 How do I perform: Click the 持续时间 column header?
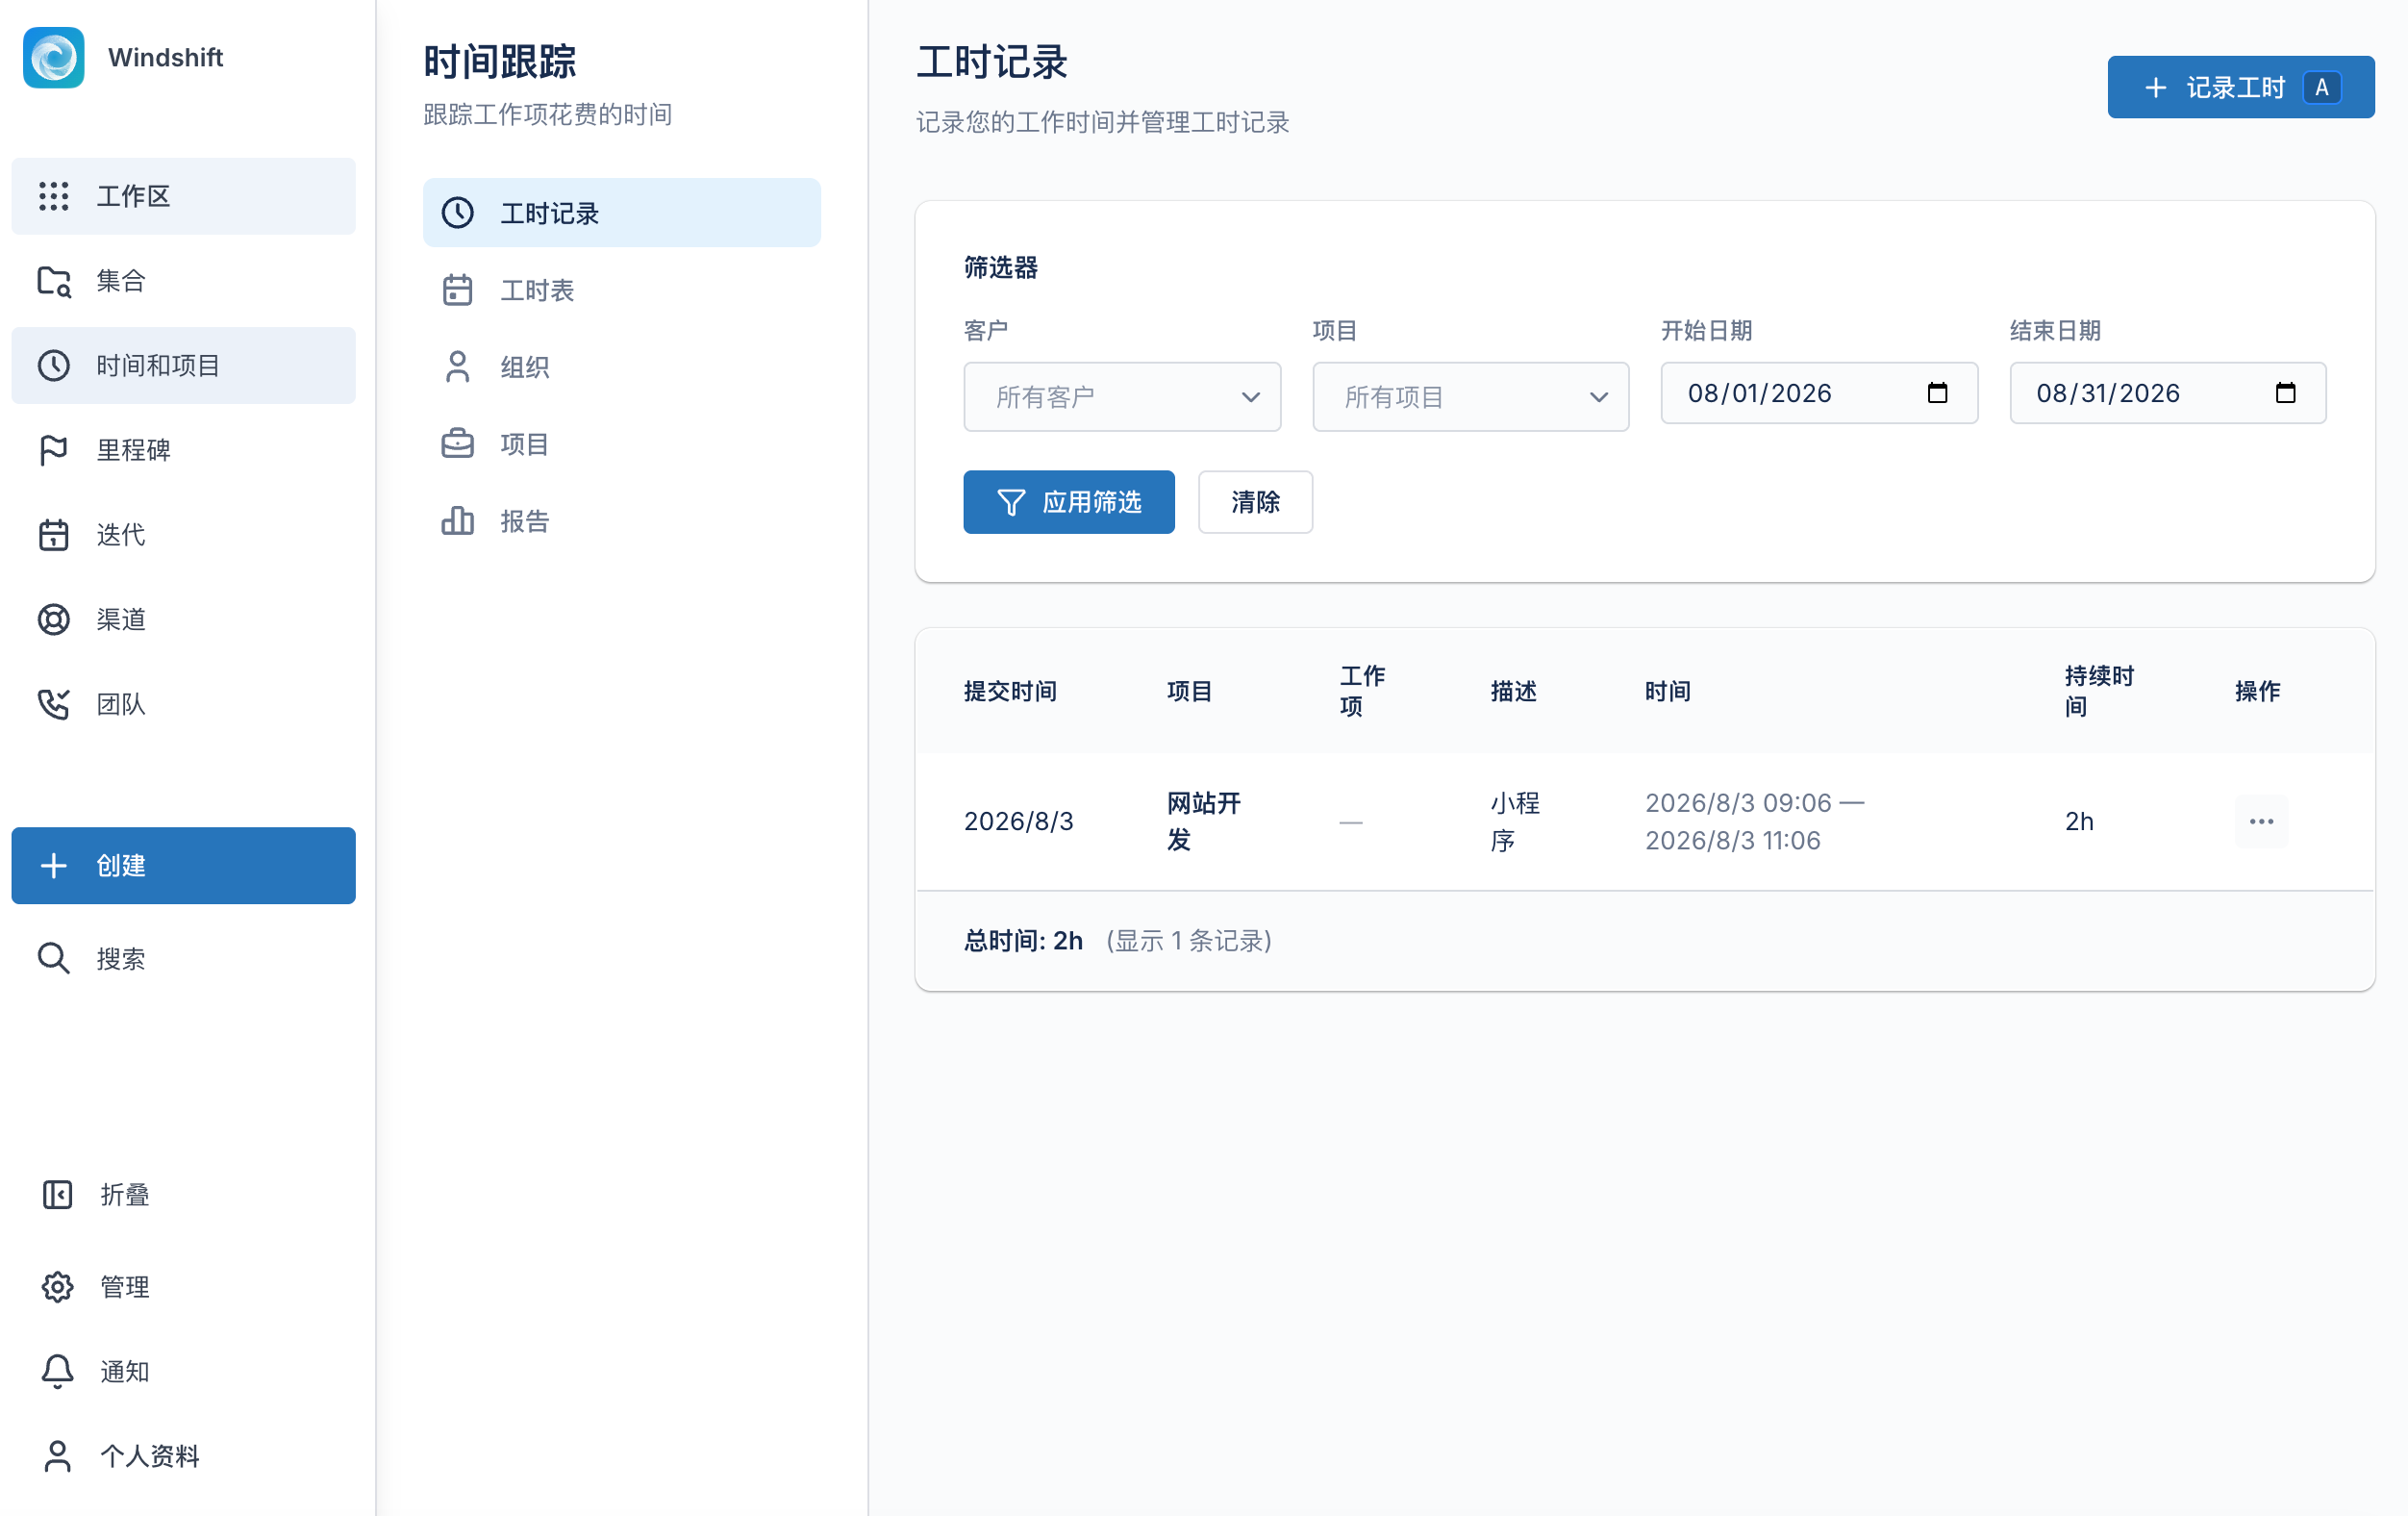pos(2099,691)
